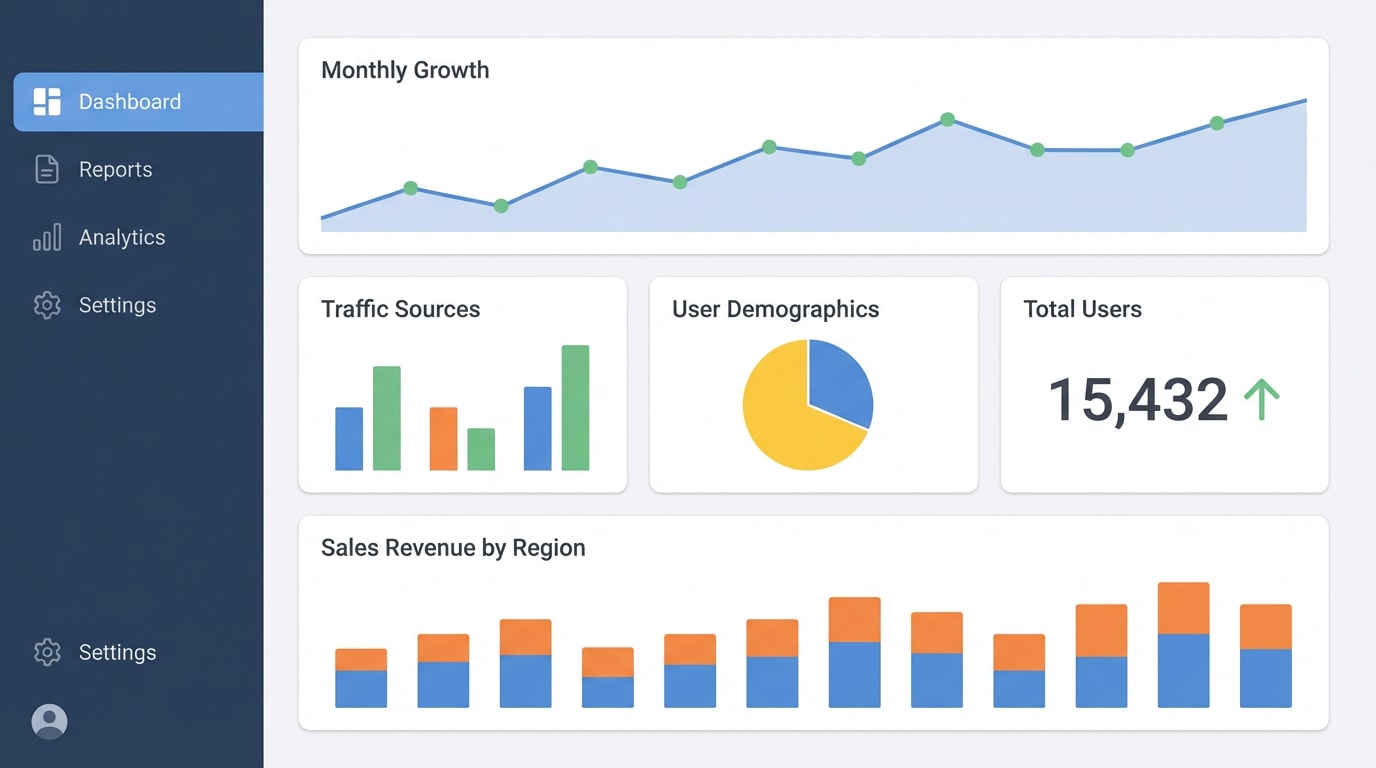The image size is (1376, 768).
Task: Open the Dashboard navigation item
Action: (x=130, y=101)
